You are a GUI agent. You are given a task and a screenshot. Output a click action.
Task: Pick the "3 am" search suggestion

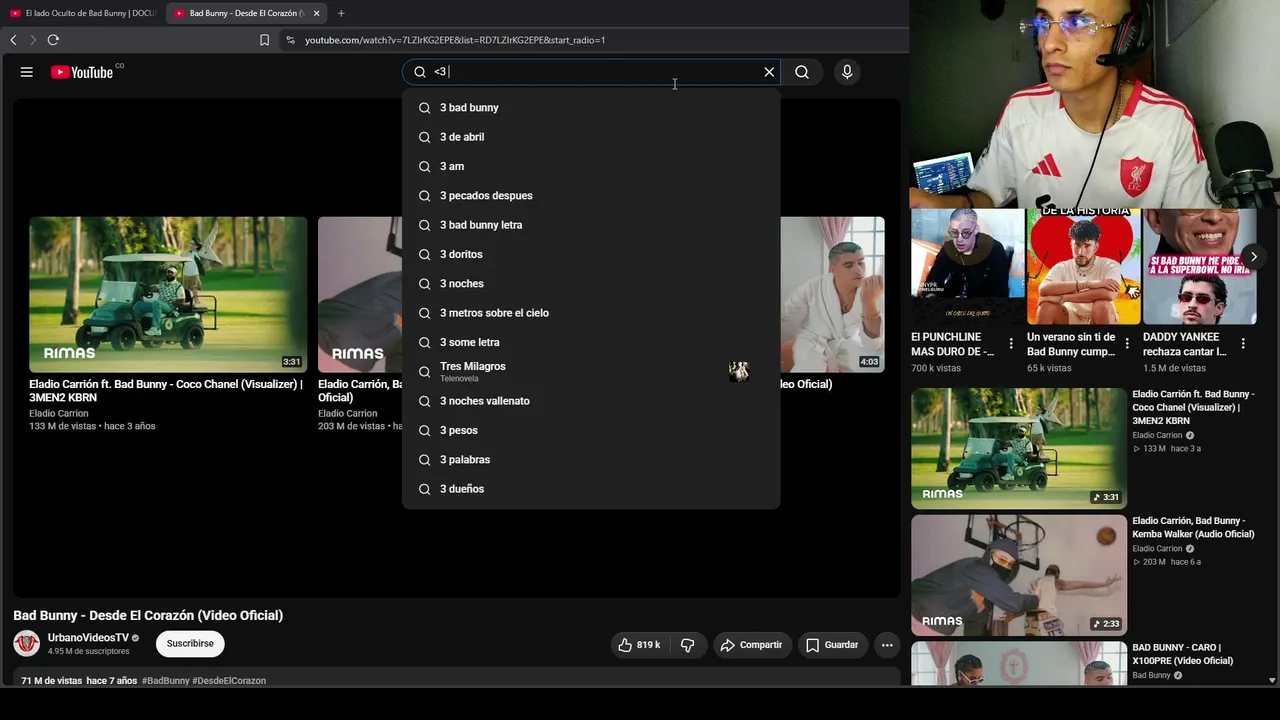[x=591, y=166]
